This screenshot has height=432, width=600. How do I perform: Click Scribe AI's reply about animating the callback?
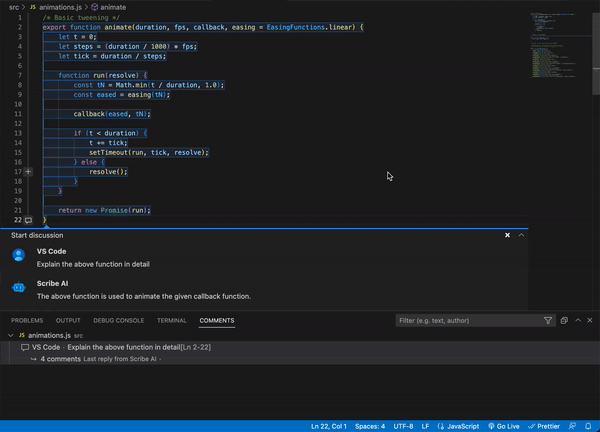[144, 297]
